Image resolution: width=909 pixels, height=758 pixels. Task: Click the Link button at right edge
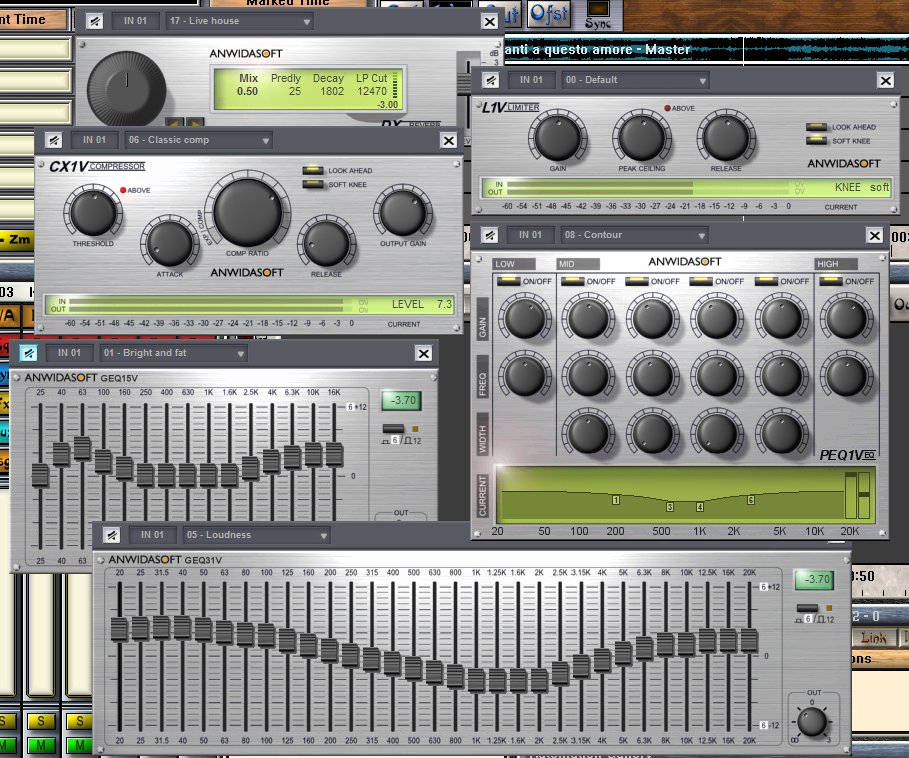pyautogui.click(x=873, y=638)
